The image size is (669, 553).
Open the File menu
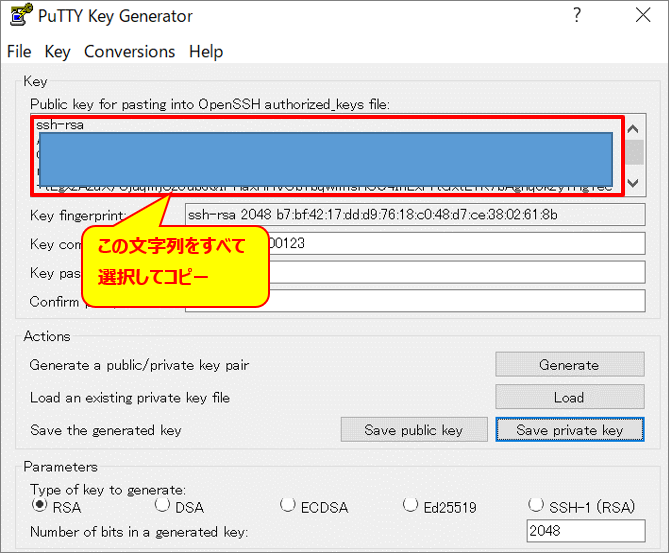[19, 52]
